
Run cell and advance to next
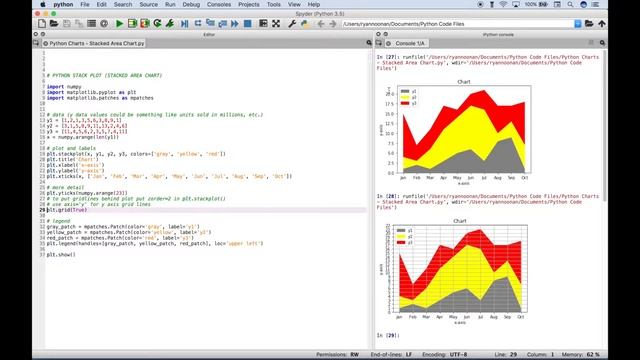pos(144,24)
